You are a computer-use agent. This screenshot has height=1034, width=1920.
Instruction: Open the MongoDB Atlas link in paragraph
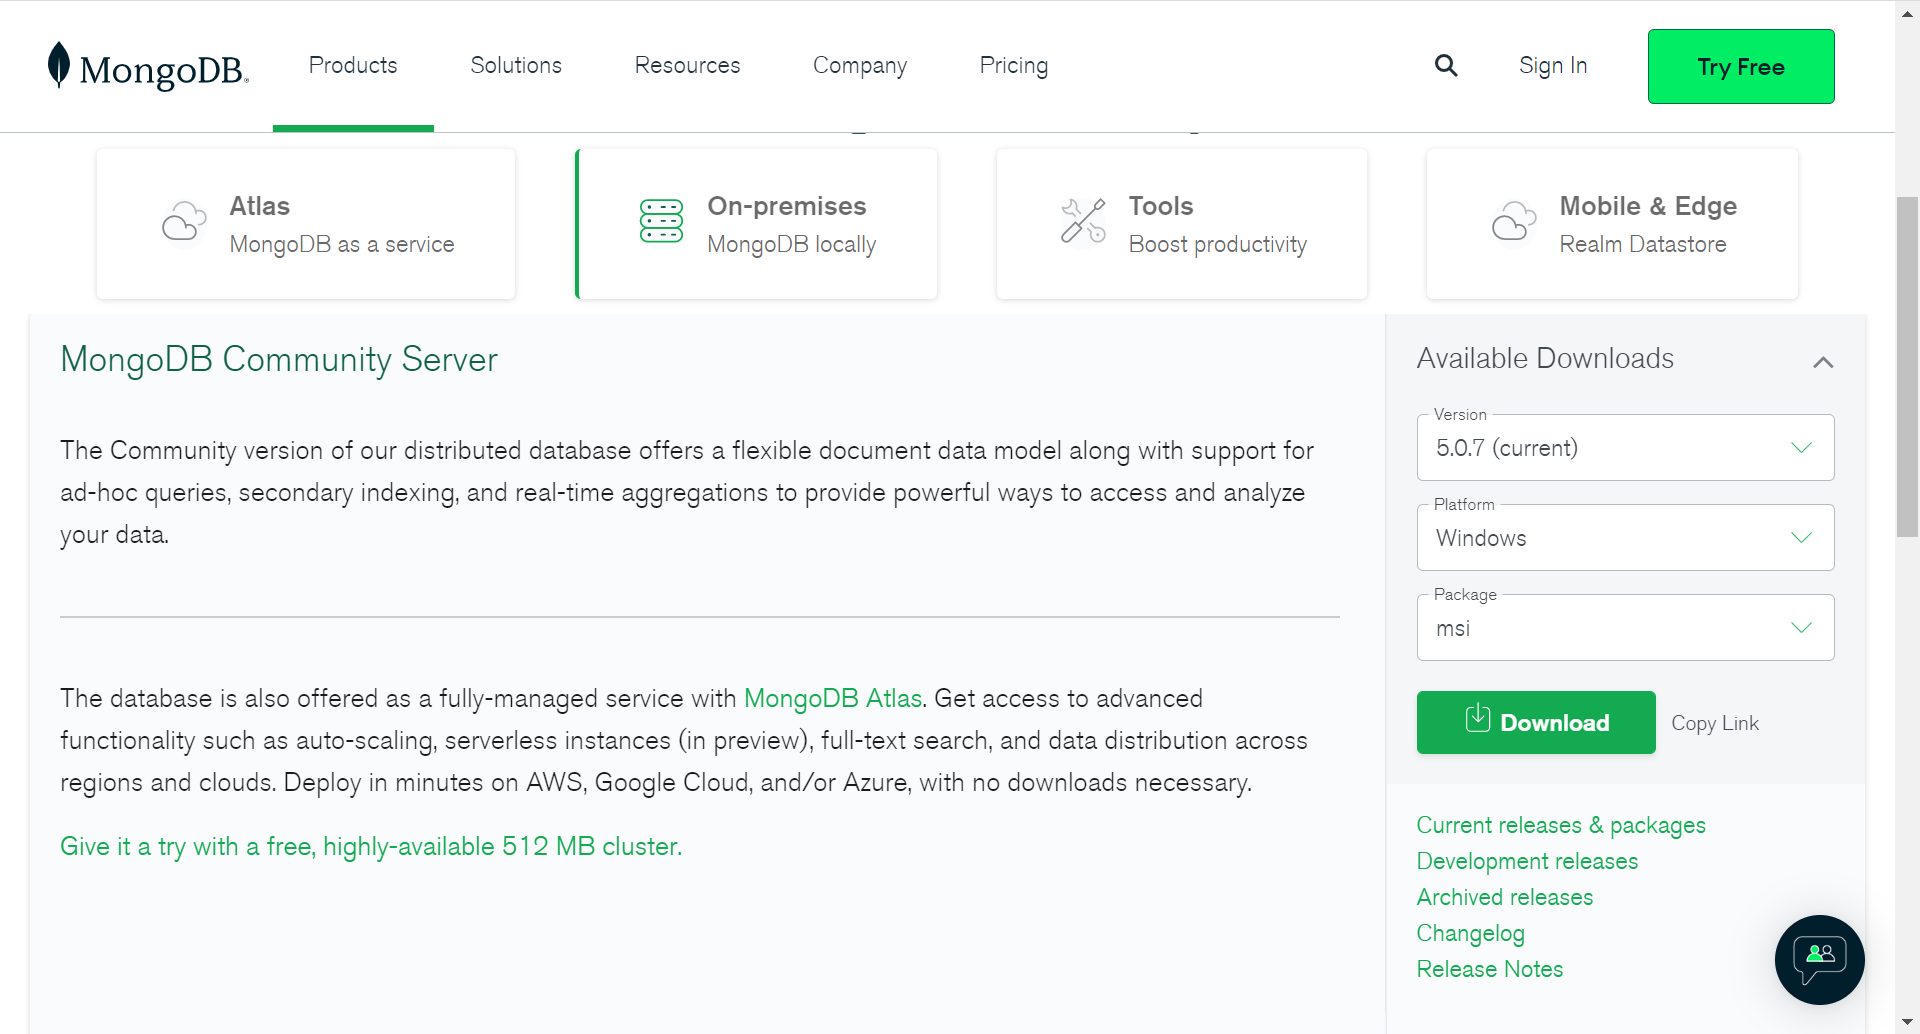tap(833, 698)
